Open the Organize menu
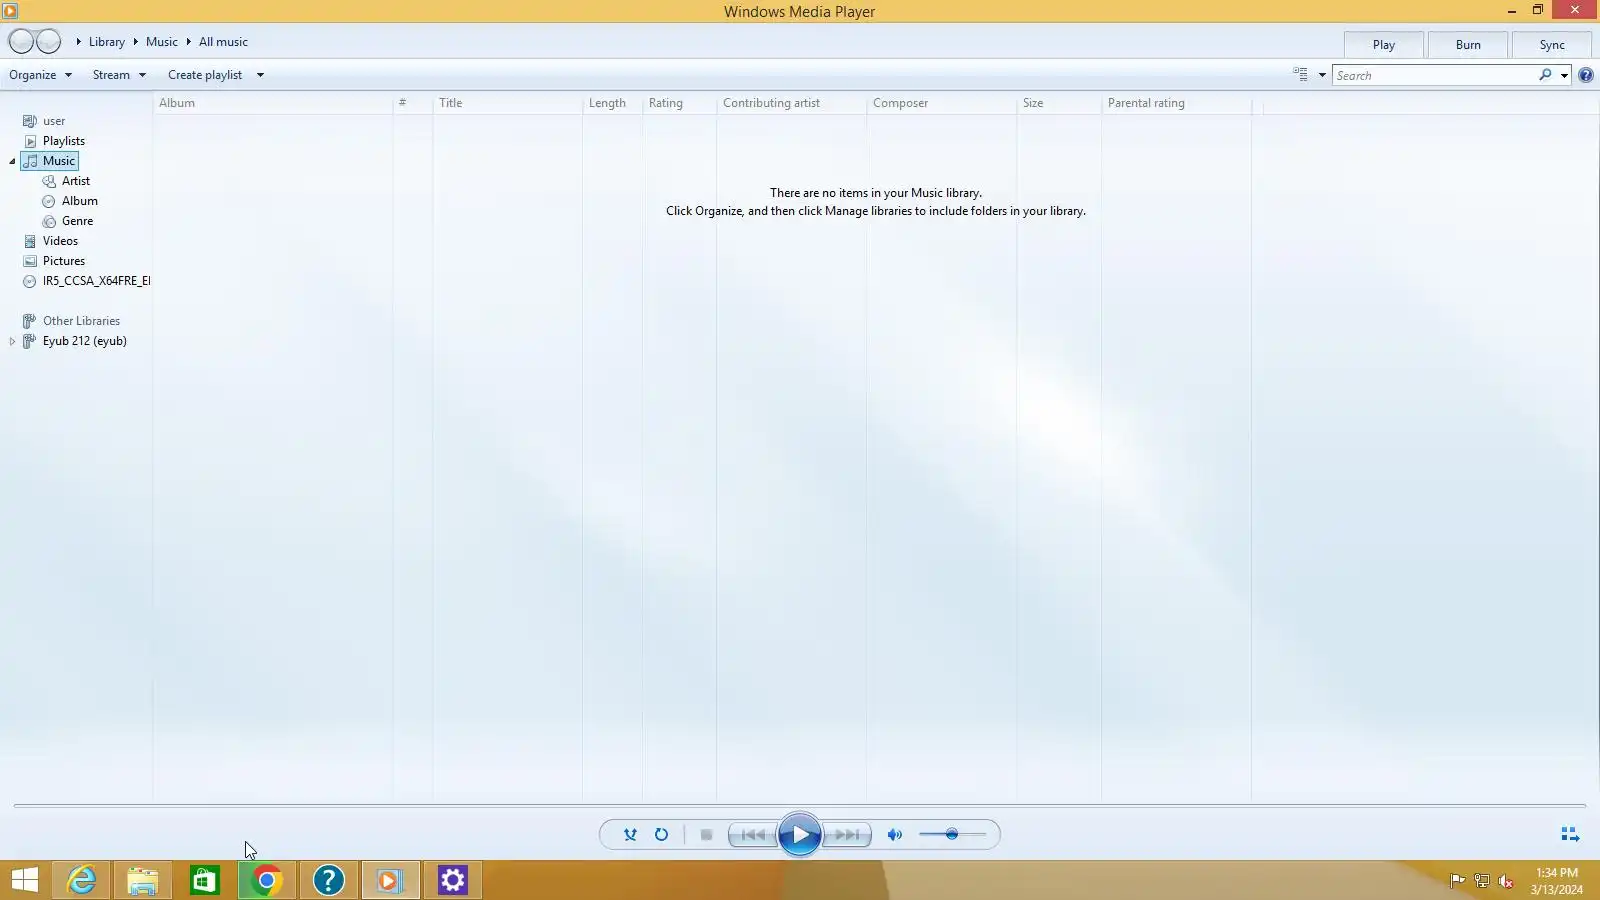 40,75
